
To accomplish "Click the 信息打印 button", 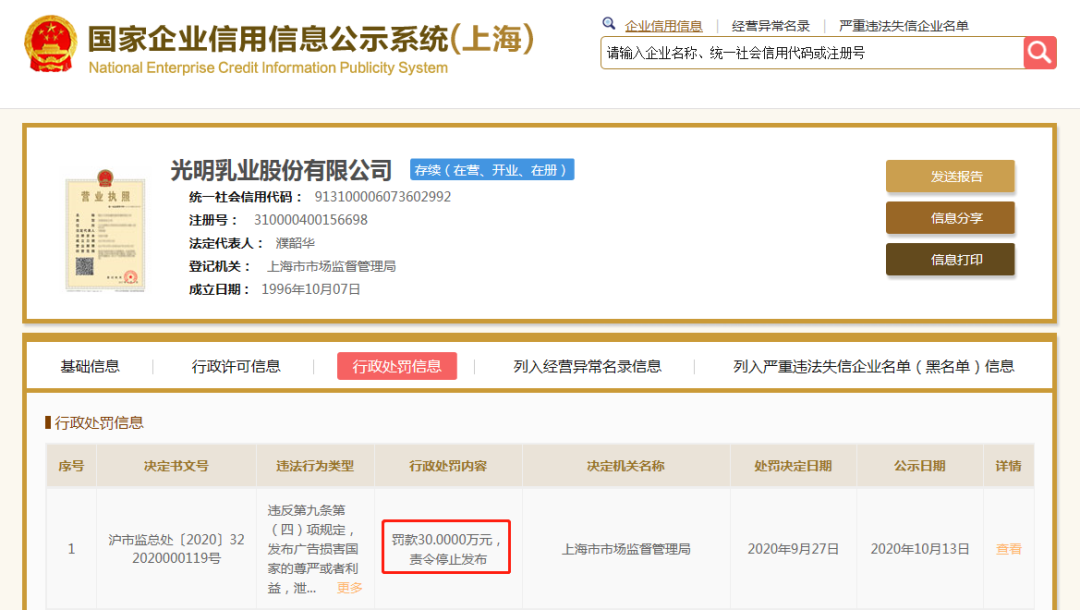I will [x=950, y=260].
